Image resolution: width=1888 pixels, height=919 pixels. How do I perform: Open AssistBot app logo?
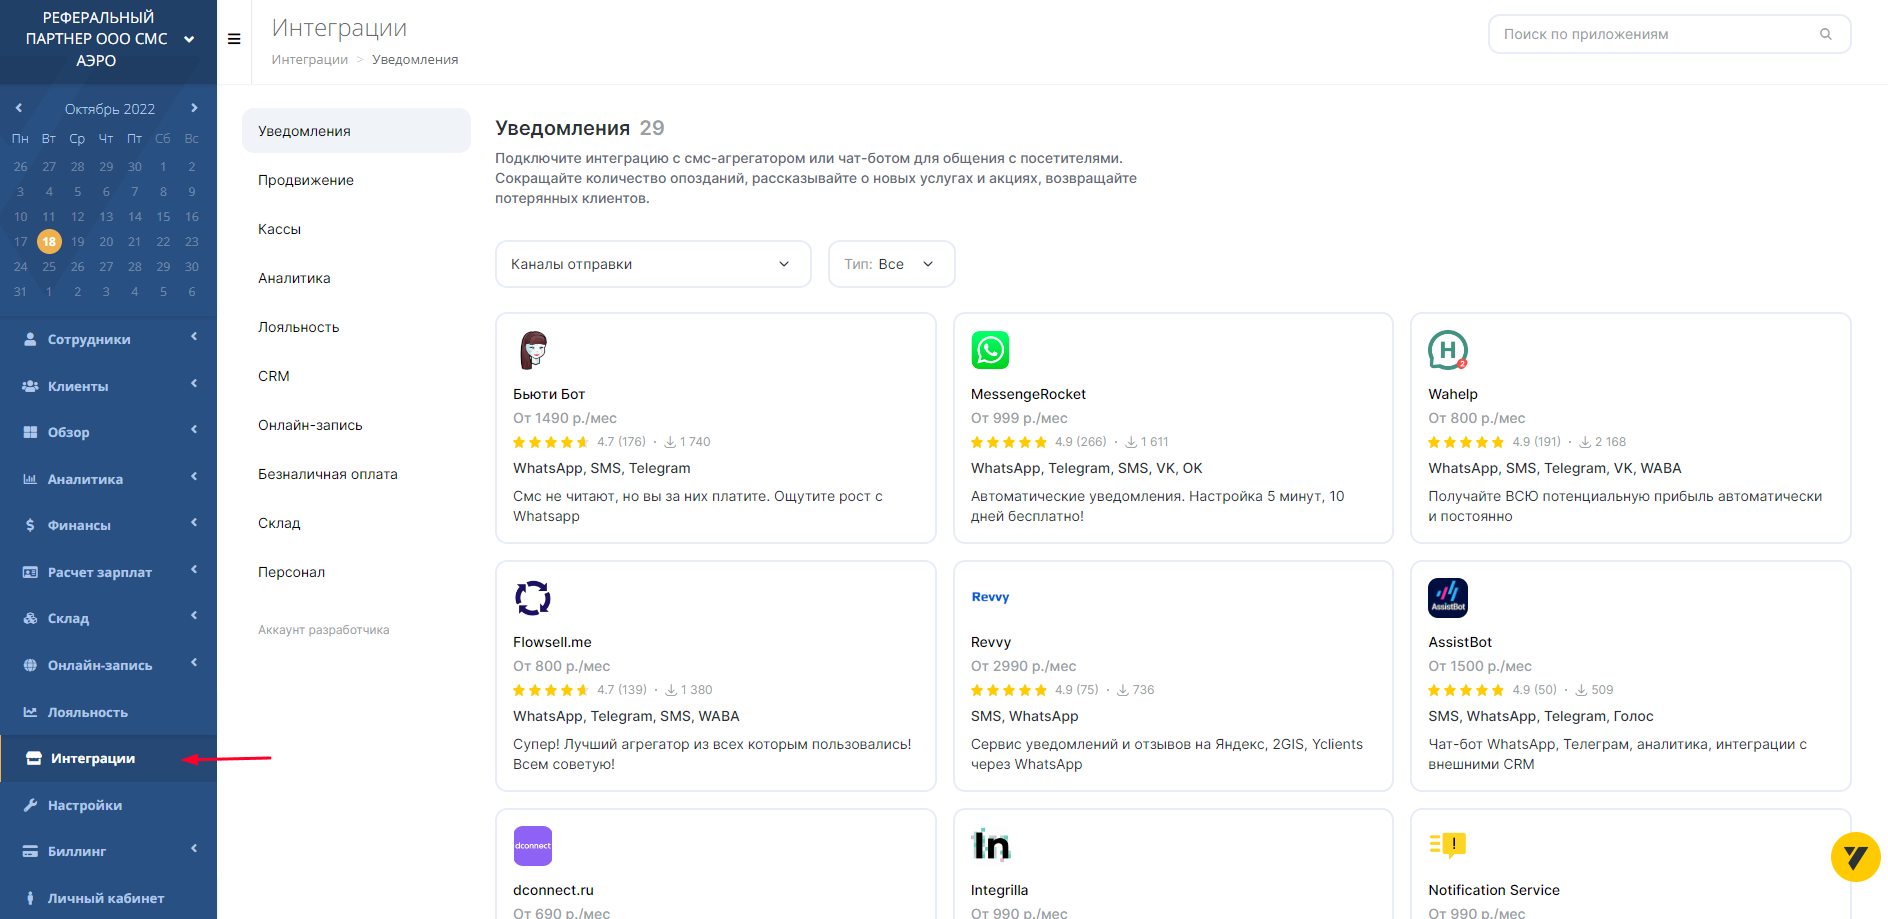click(x=1448, y=598)
